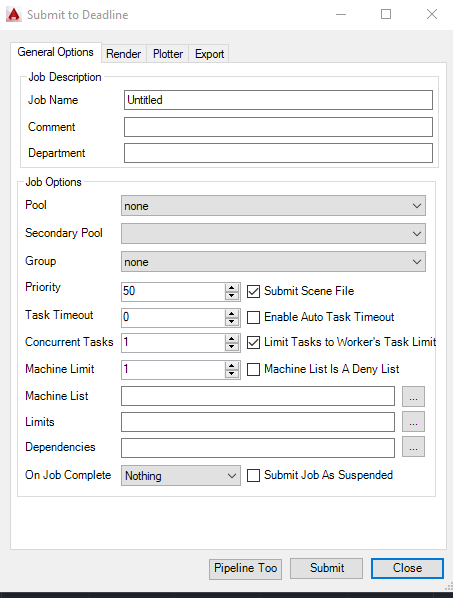Enable Auto Task Timeout checkbox
This screenshot has width=453, height=598.
[254, 317]
